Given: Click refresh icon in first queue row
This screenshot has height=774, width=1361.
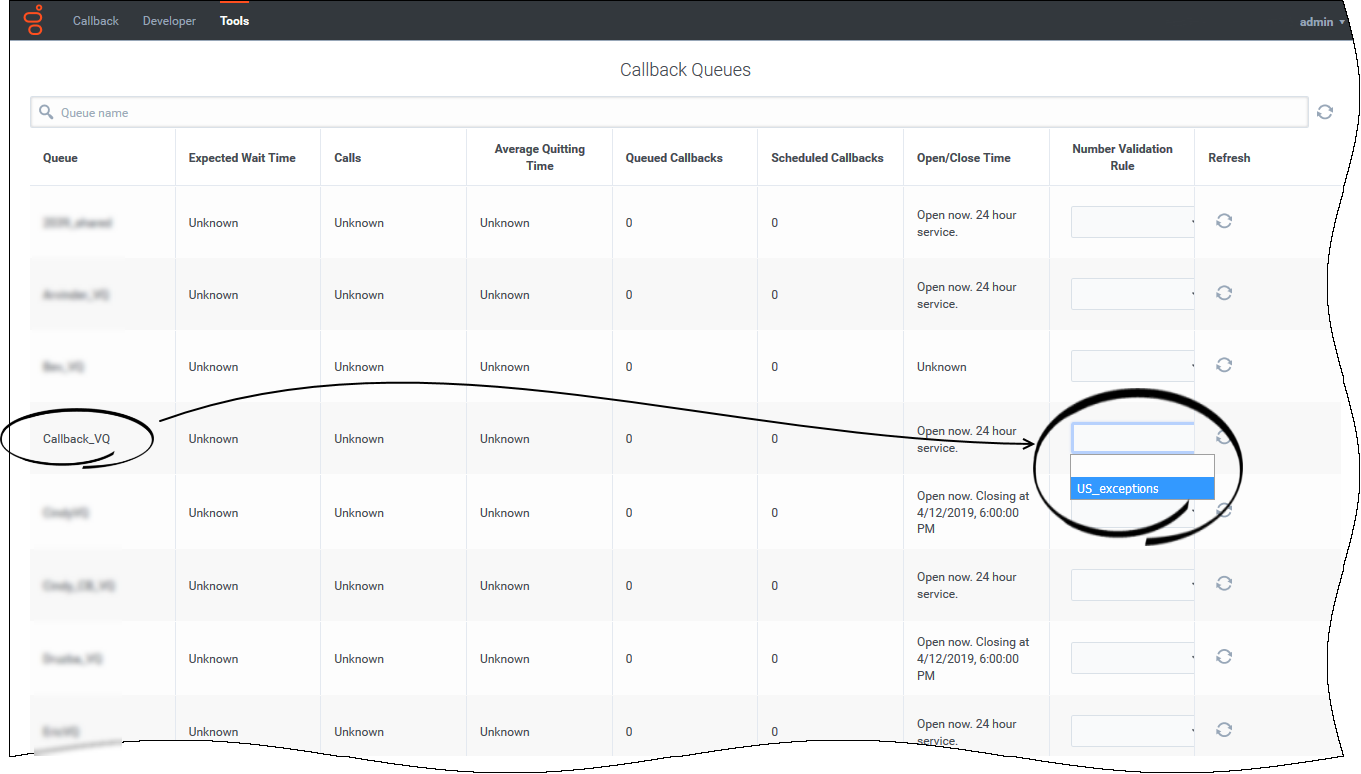Looking at the screenshot, I should click(1223, 221).
